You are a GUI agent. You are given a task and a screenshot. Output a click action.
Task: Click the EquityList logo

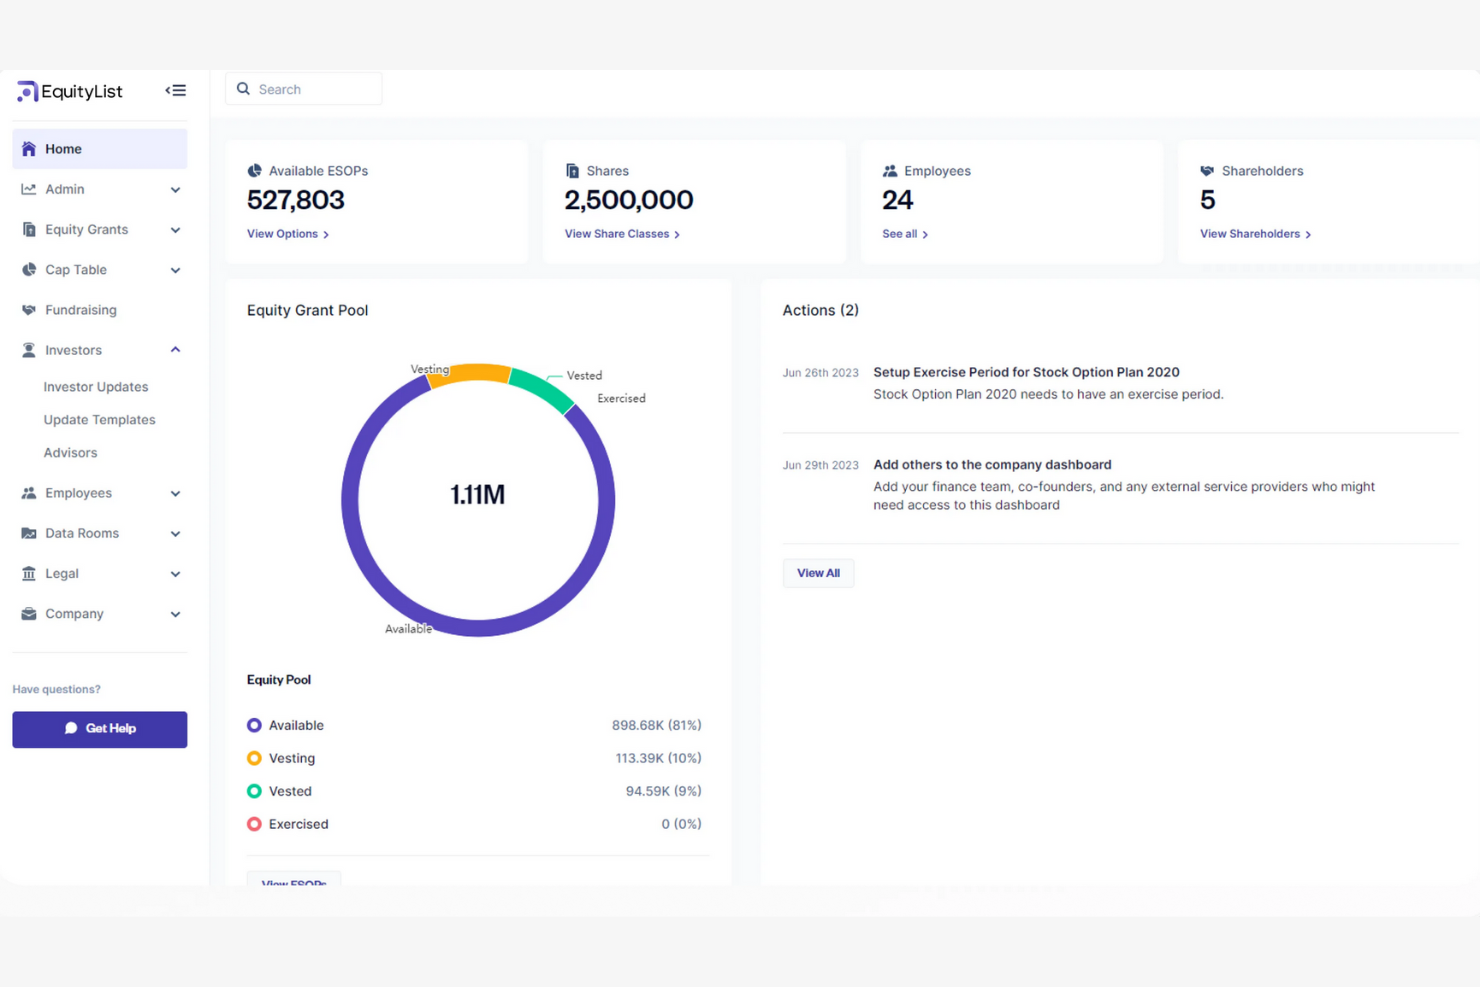68,91
